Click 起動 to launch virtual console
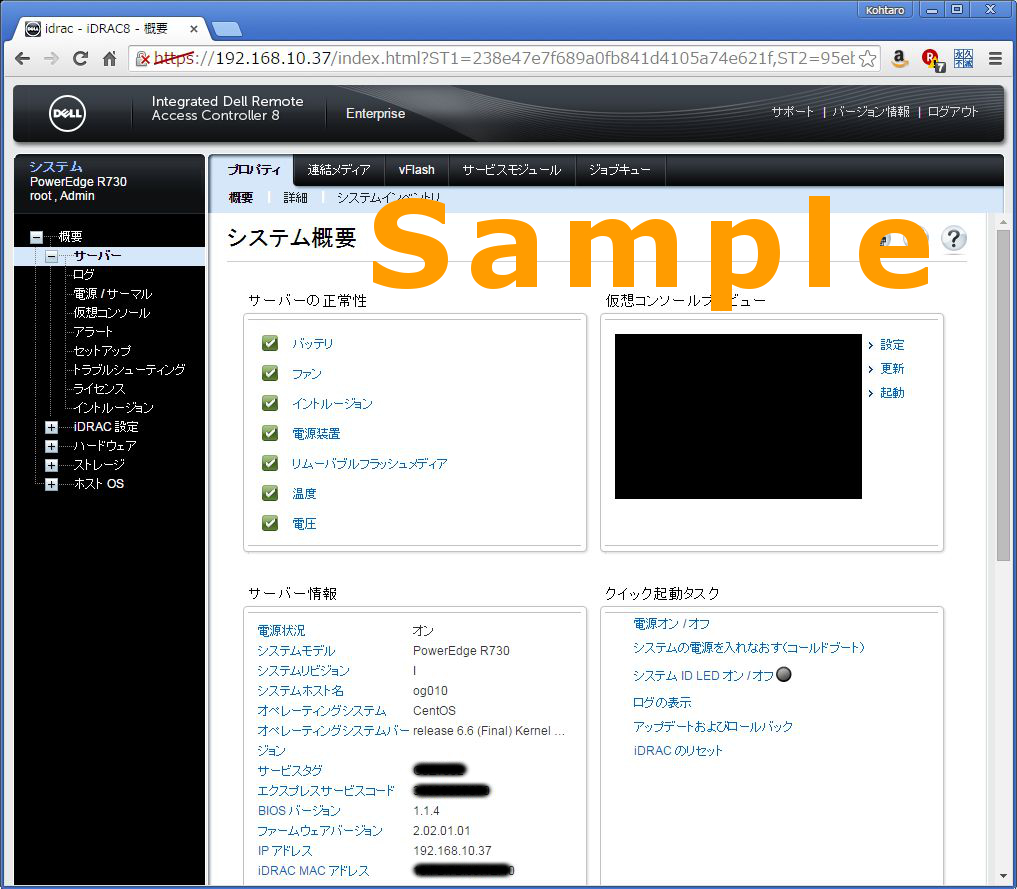Screen dimensions: 1017x889 [892, 393]
